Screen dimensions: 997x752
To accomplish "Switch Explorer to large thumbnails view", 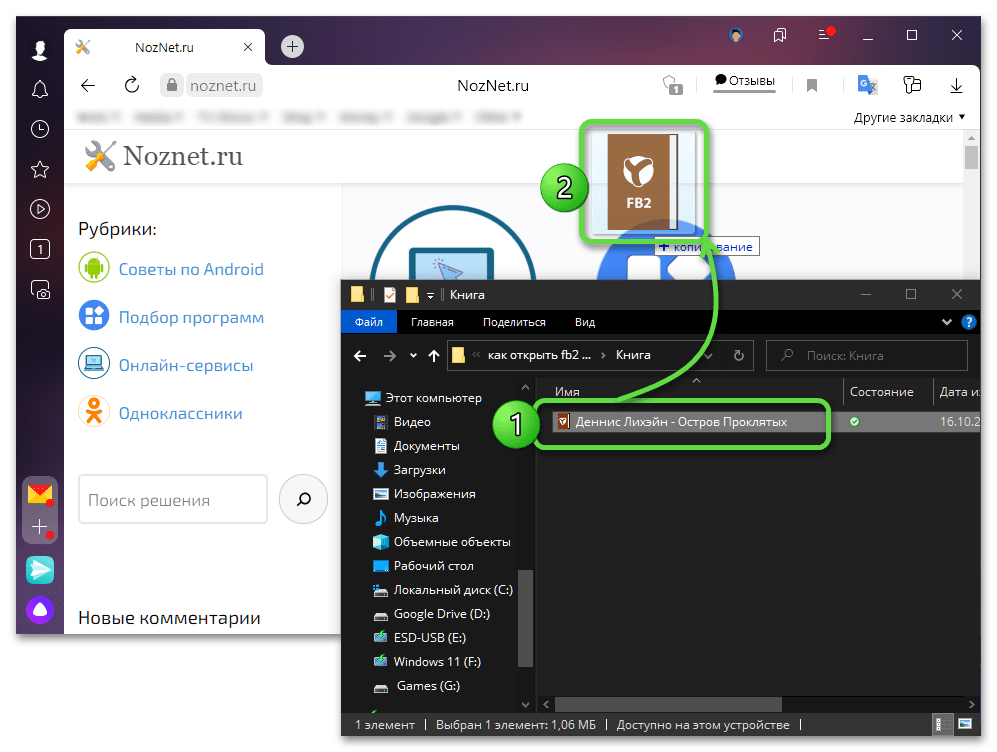I will coord(964,724).
